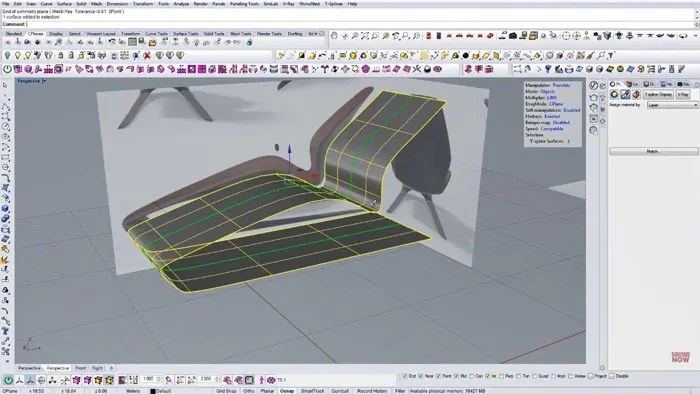
Task: Click the magnifier icon beside T icon
Action: tap(602, 56)
